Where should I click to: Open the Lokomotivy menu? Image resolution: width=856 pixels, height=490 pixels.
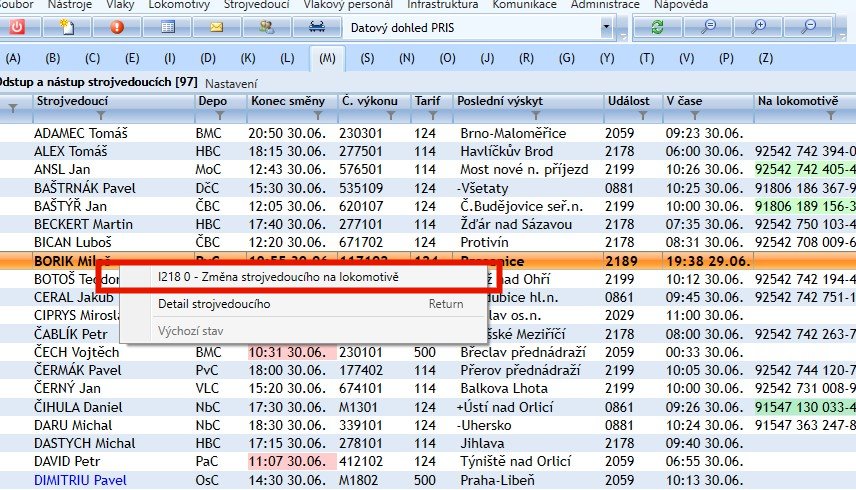tap(178, 5)
